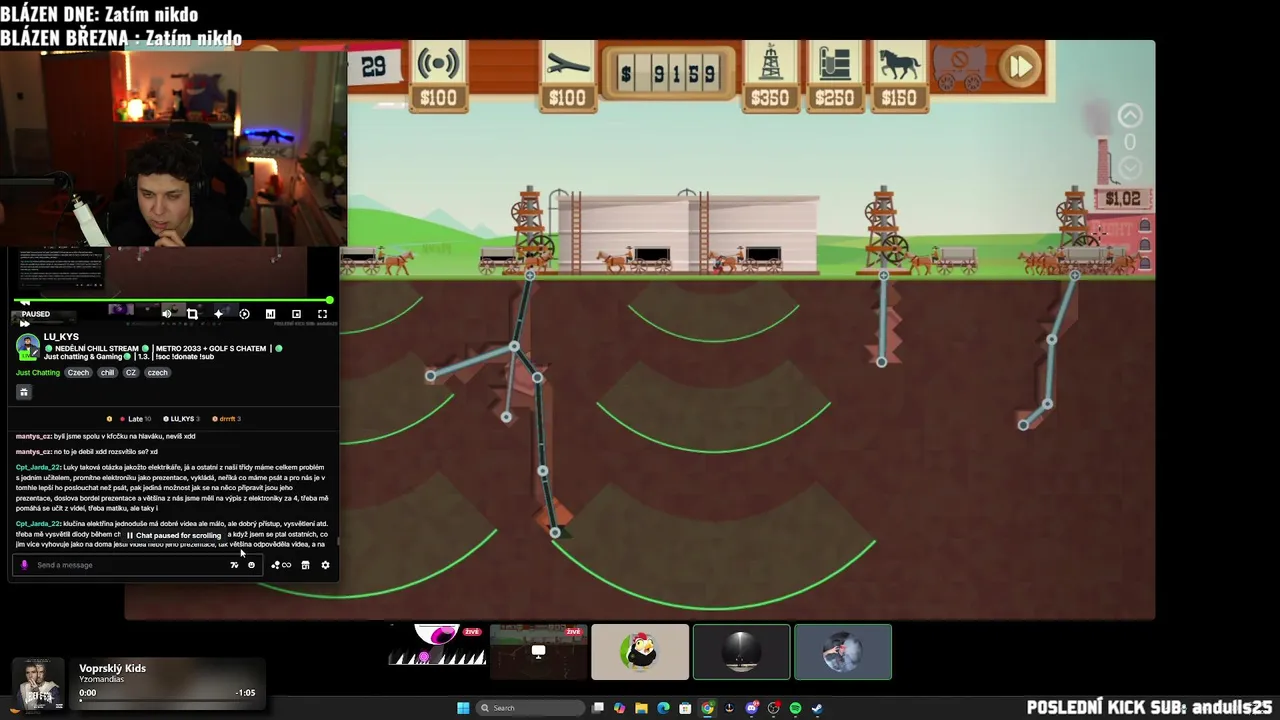Resume chat via Chat paused for scrolling
1280x720 pixels.
[173, 535]
